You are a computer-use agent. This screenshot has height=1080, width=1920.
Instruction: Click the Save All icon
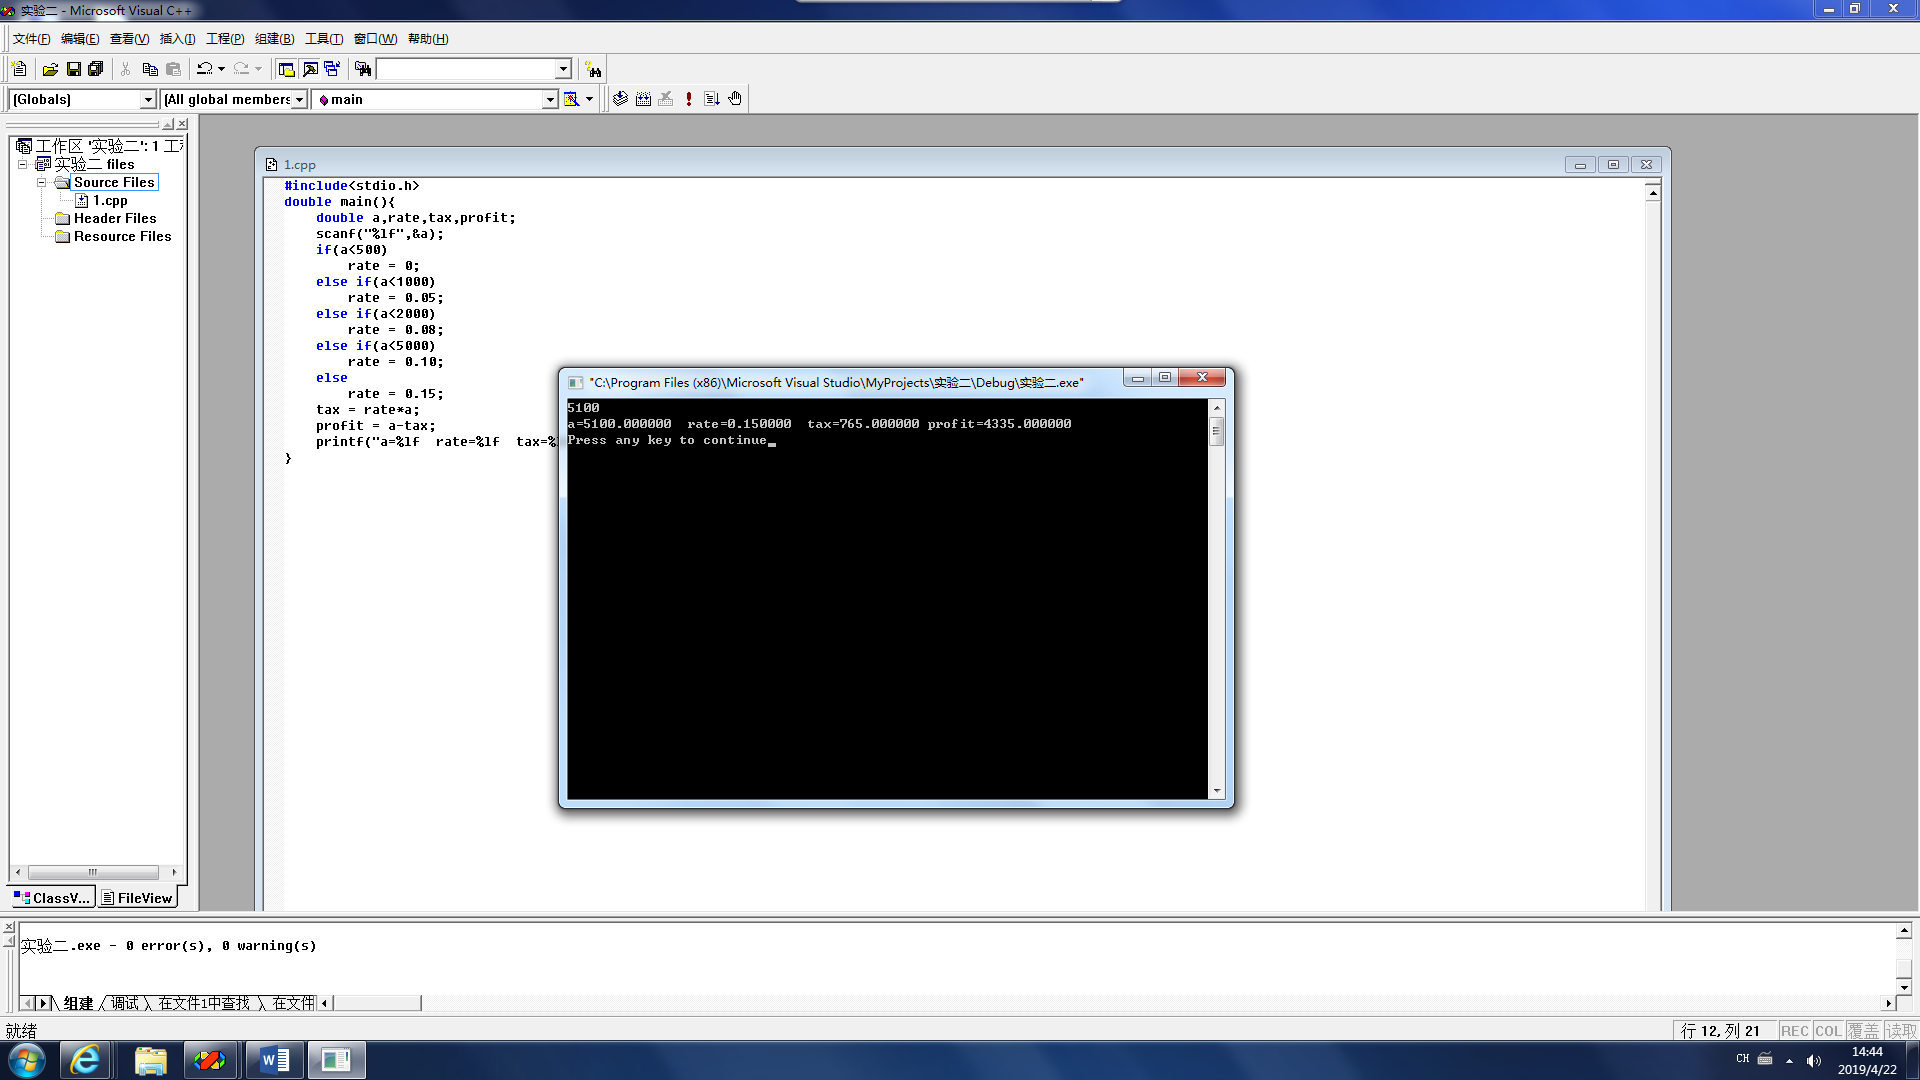[x=96, y=69]
